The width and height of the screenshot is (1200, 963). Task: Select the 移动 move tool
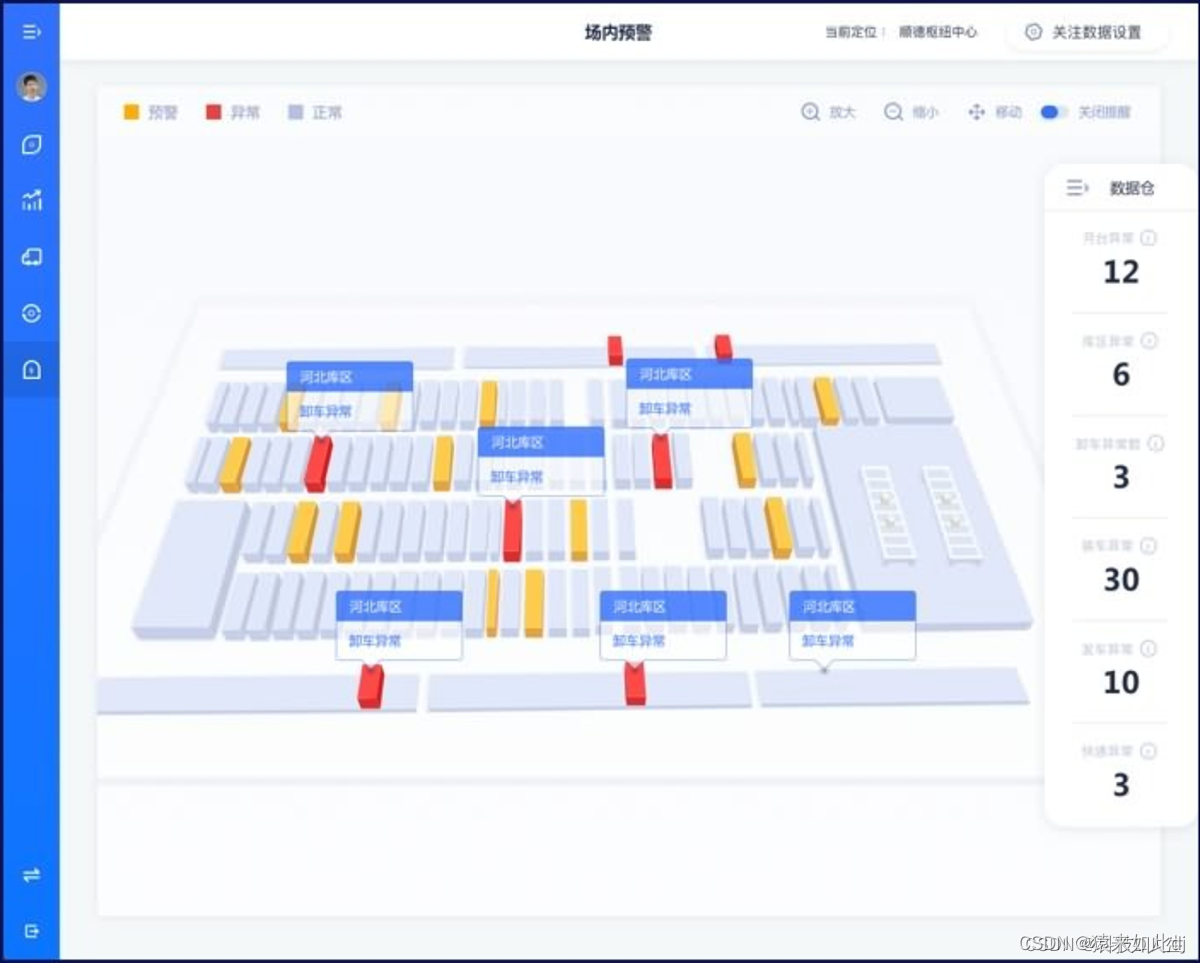(994, 112)
